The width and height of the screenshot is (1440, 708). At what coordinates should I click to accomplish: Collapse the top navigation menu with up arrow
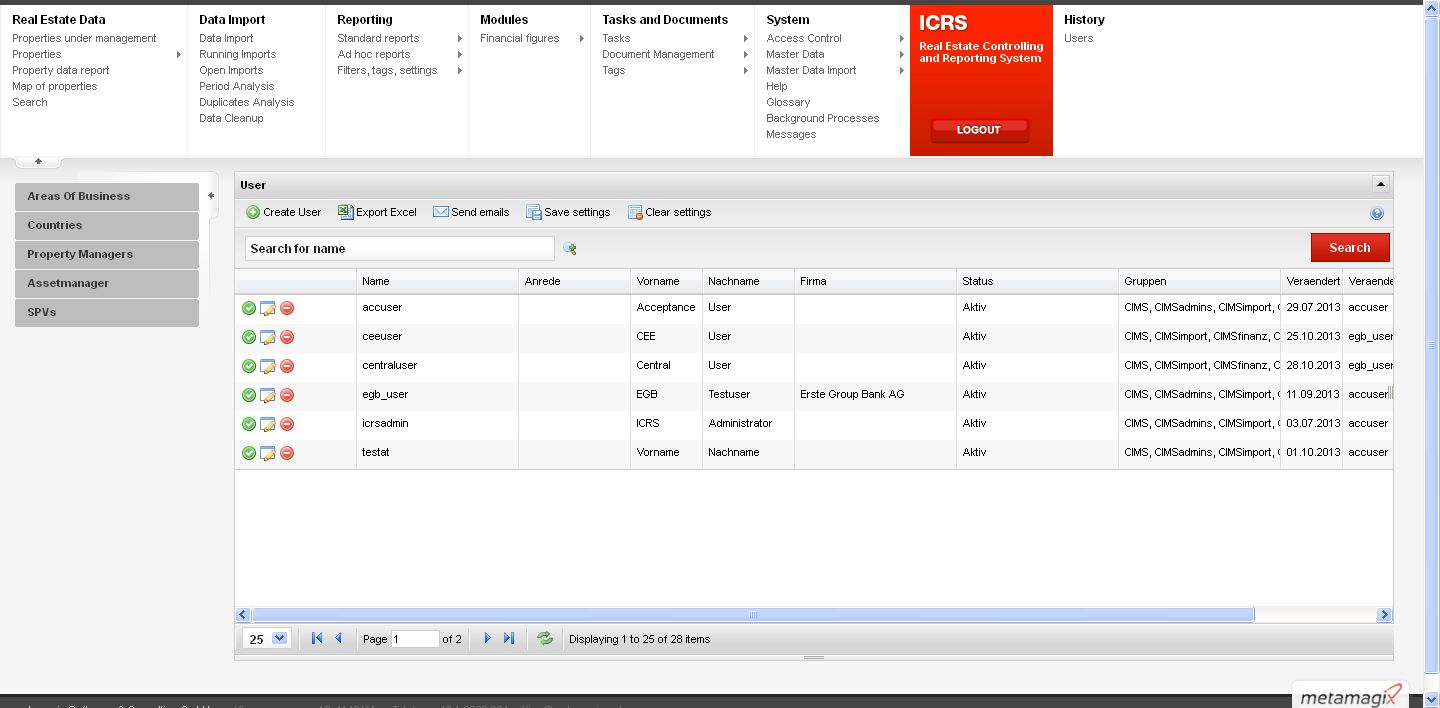click(38, 161)
